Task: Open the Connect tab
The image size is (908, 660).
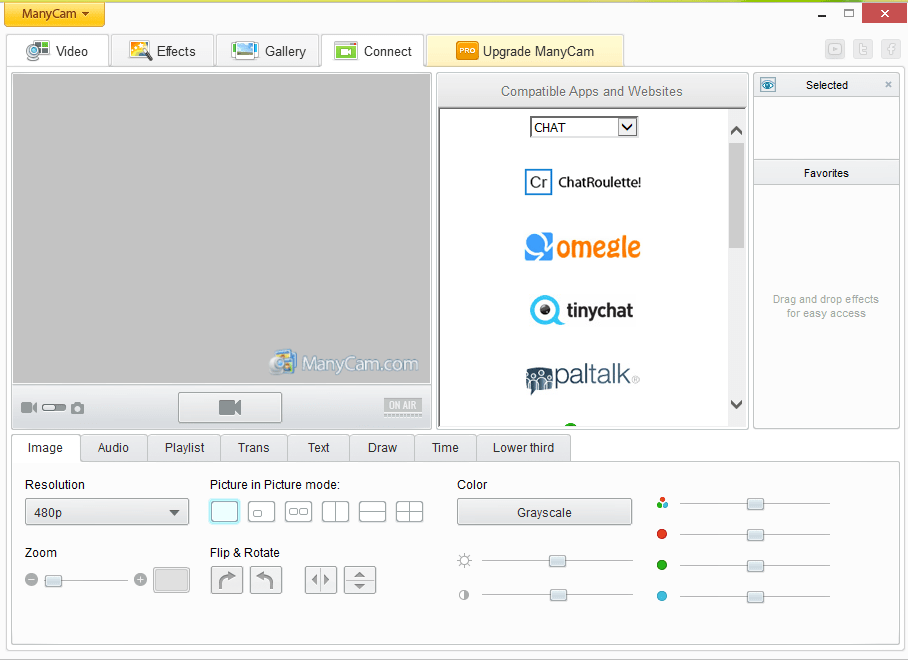Action: pos(373,52)
